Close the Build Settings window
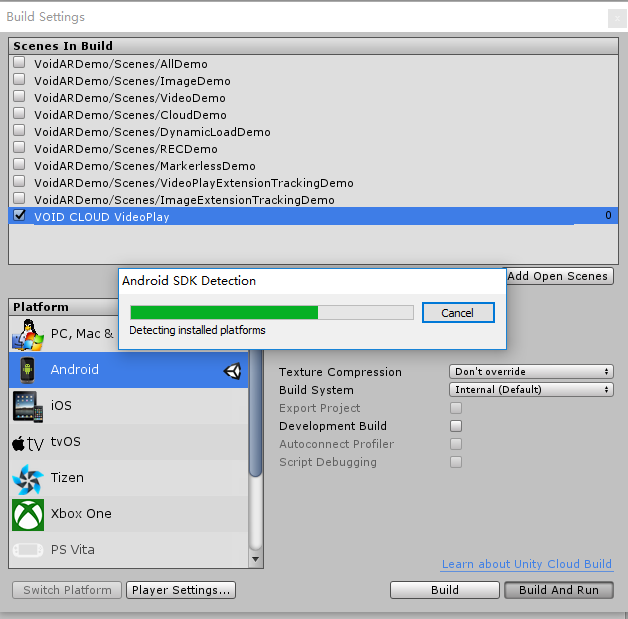The height and width of the screenshot is (619, 628). coord(617,18)
